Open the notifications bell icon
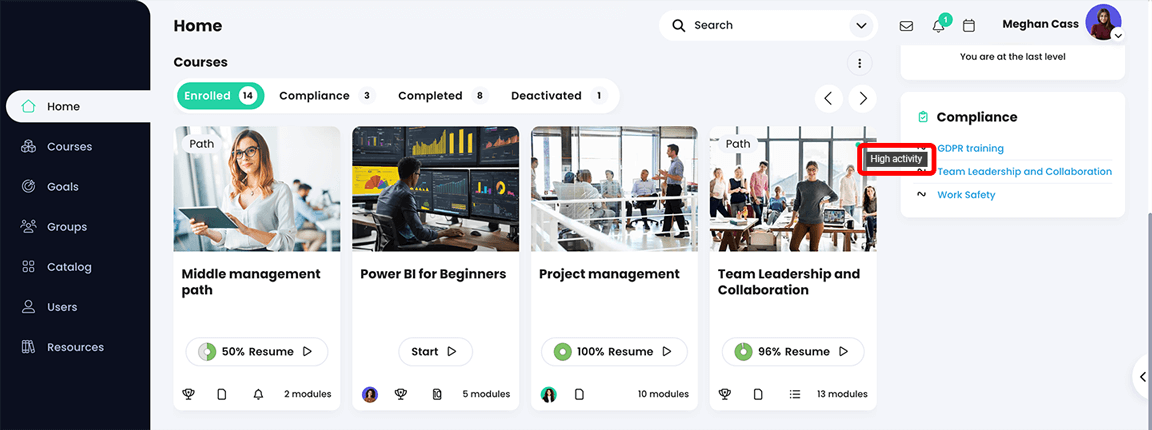This screenshot has height=430, width=1152. pyautogui.click(x=938, y=26)
